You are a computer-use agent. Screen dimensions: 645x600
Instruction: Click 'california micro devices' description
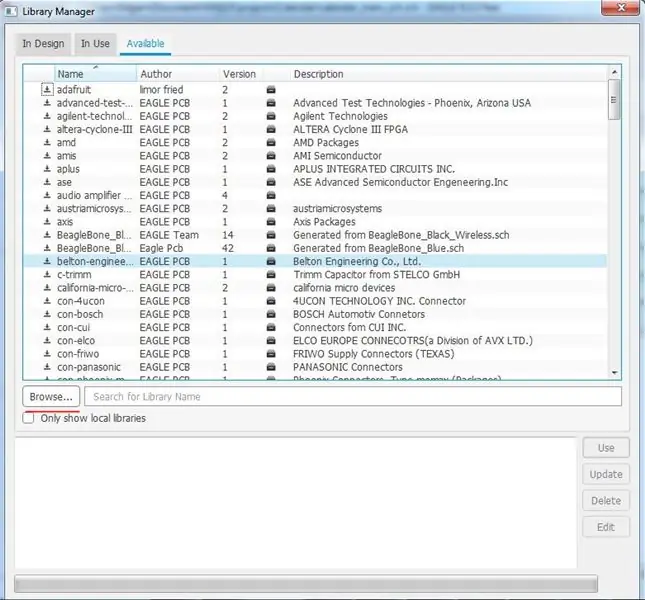344,287
